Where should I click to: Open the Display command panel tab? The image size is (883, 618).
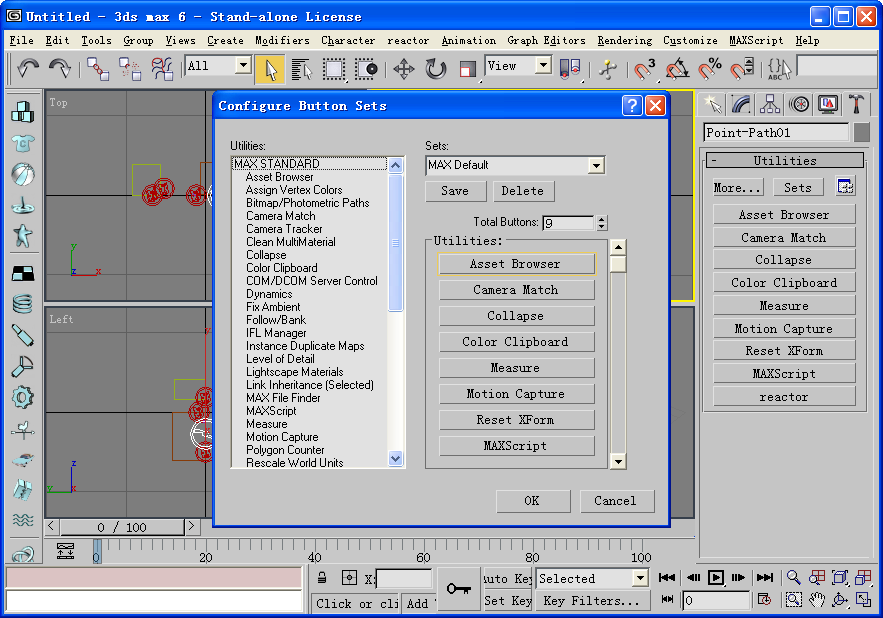[x=827, y=104]
